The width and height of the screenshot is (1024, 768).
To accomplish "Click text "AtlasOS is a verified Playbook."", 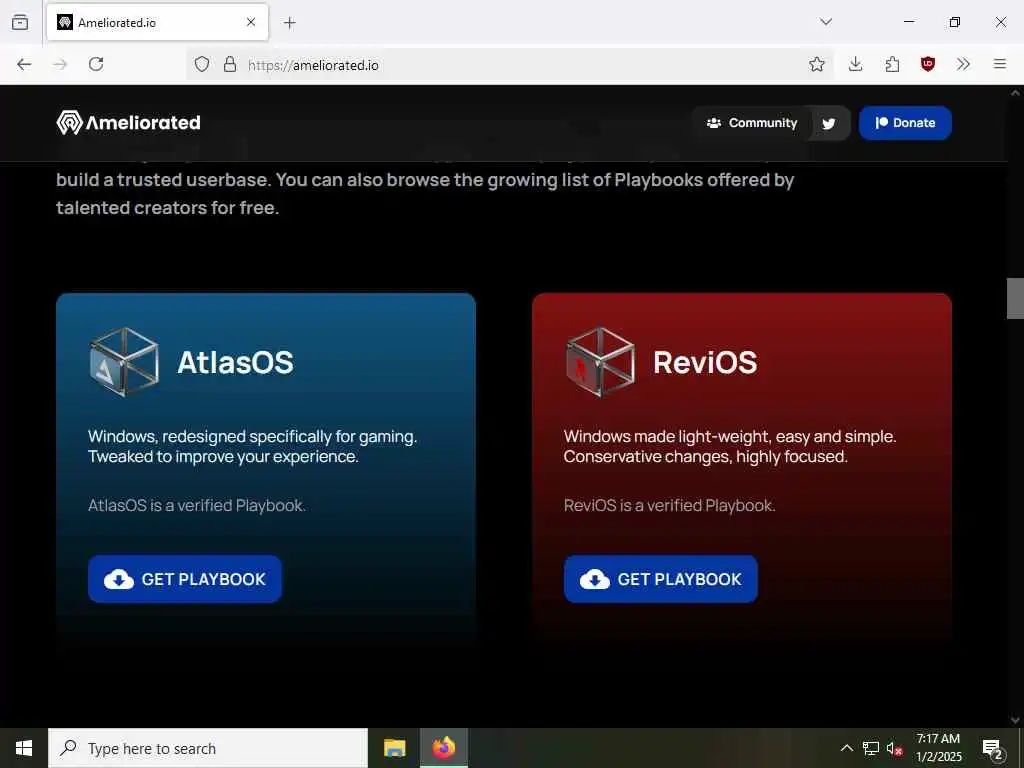I will (197, 505).
